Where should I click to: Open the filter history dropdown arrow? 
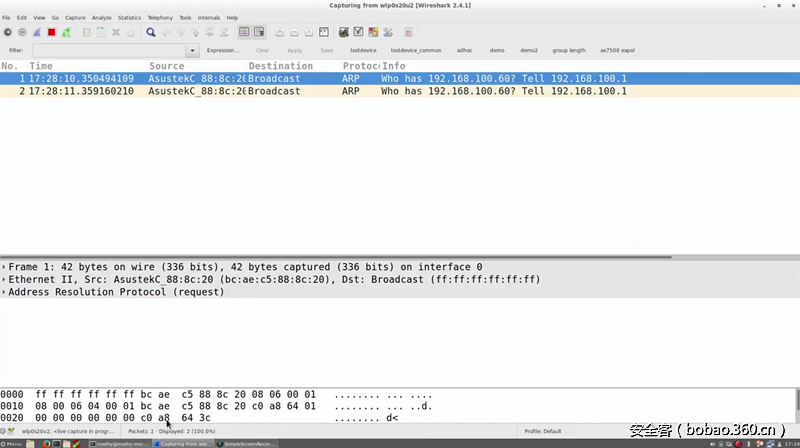tap(192, 51)
